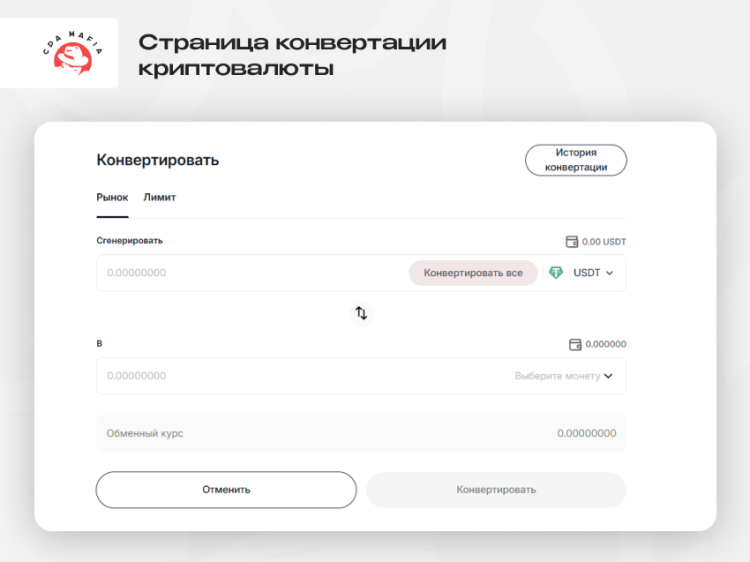The height and width of the screenshot is (562, 750).
Task: Open "История конвертации"
Action: click(576, 160)
